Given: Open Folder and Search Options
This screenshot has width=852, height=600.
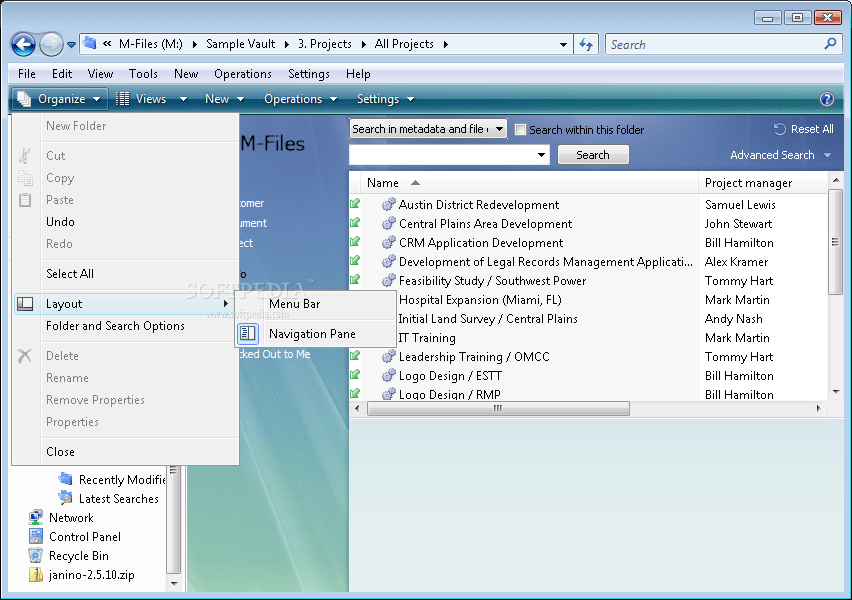Looking at the screenshot, I should pyautogui.click(x=115, y=326).
